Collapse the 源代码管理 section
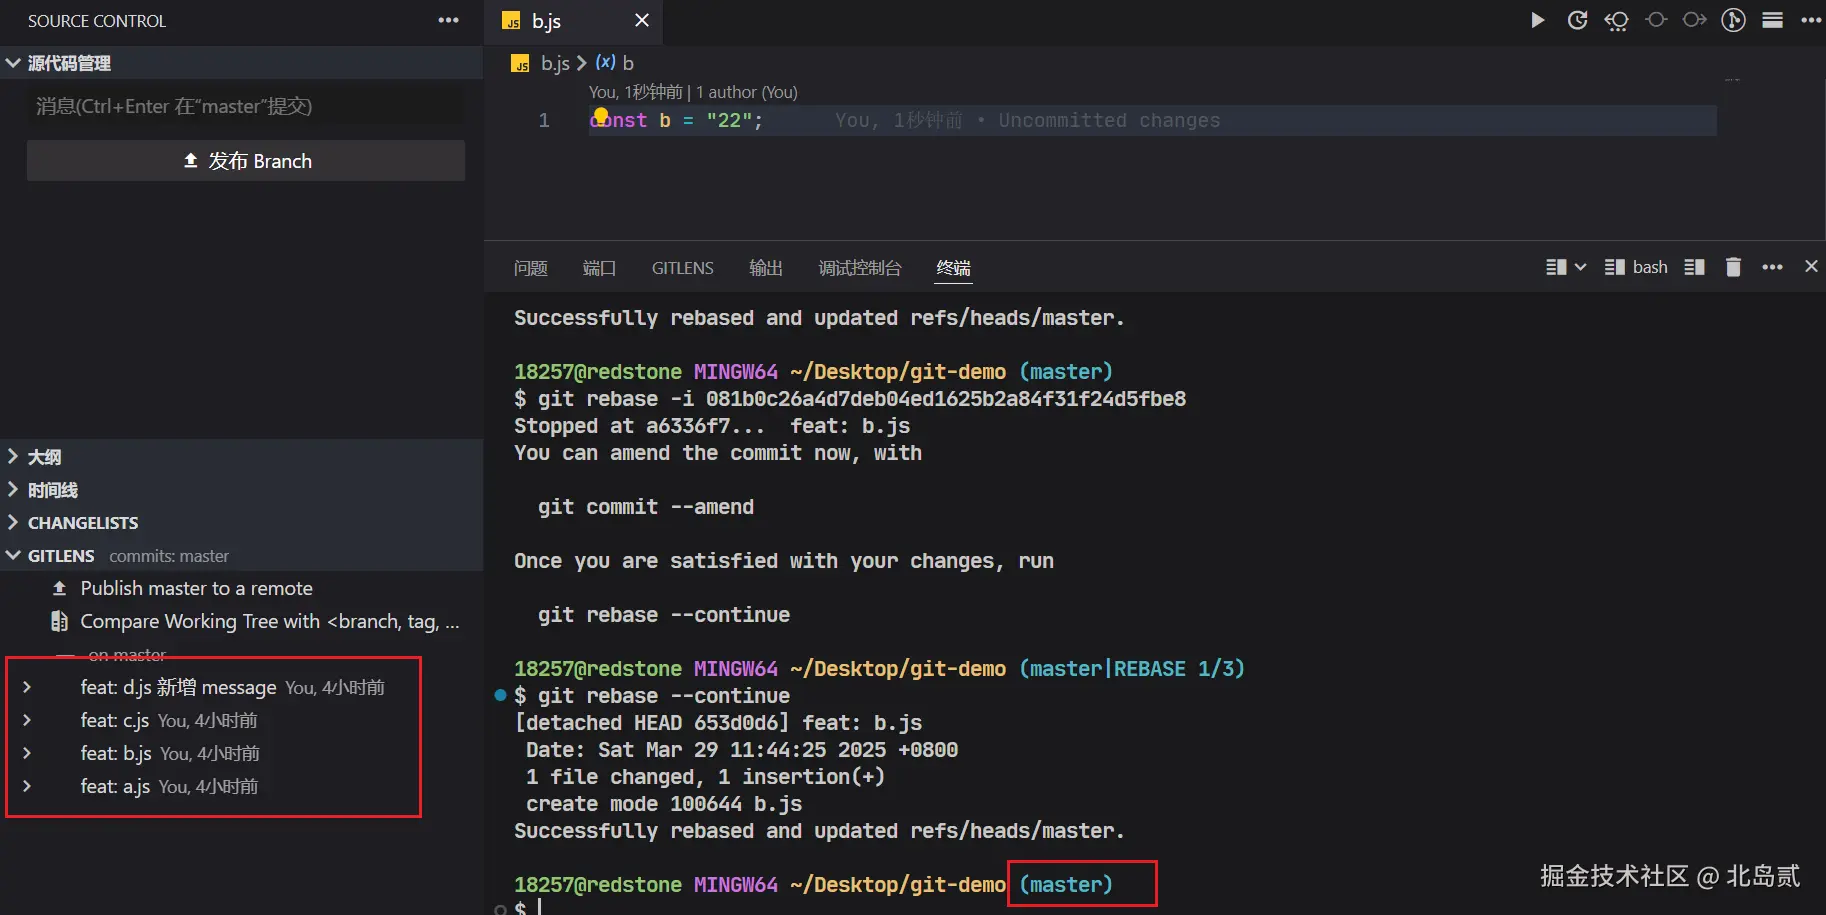The height and width of the screenshot is (915, 1826). (x=241, y=63)
